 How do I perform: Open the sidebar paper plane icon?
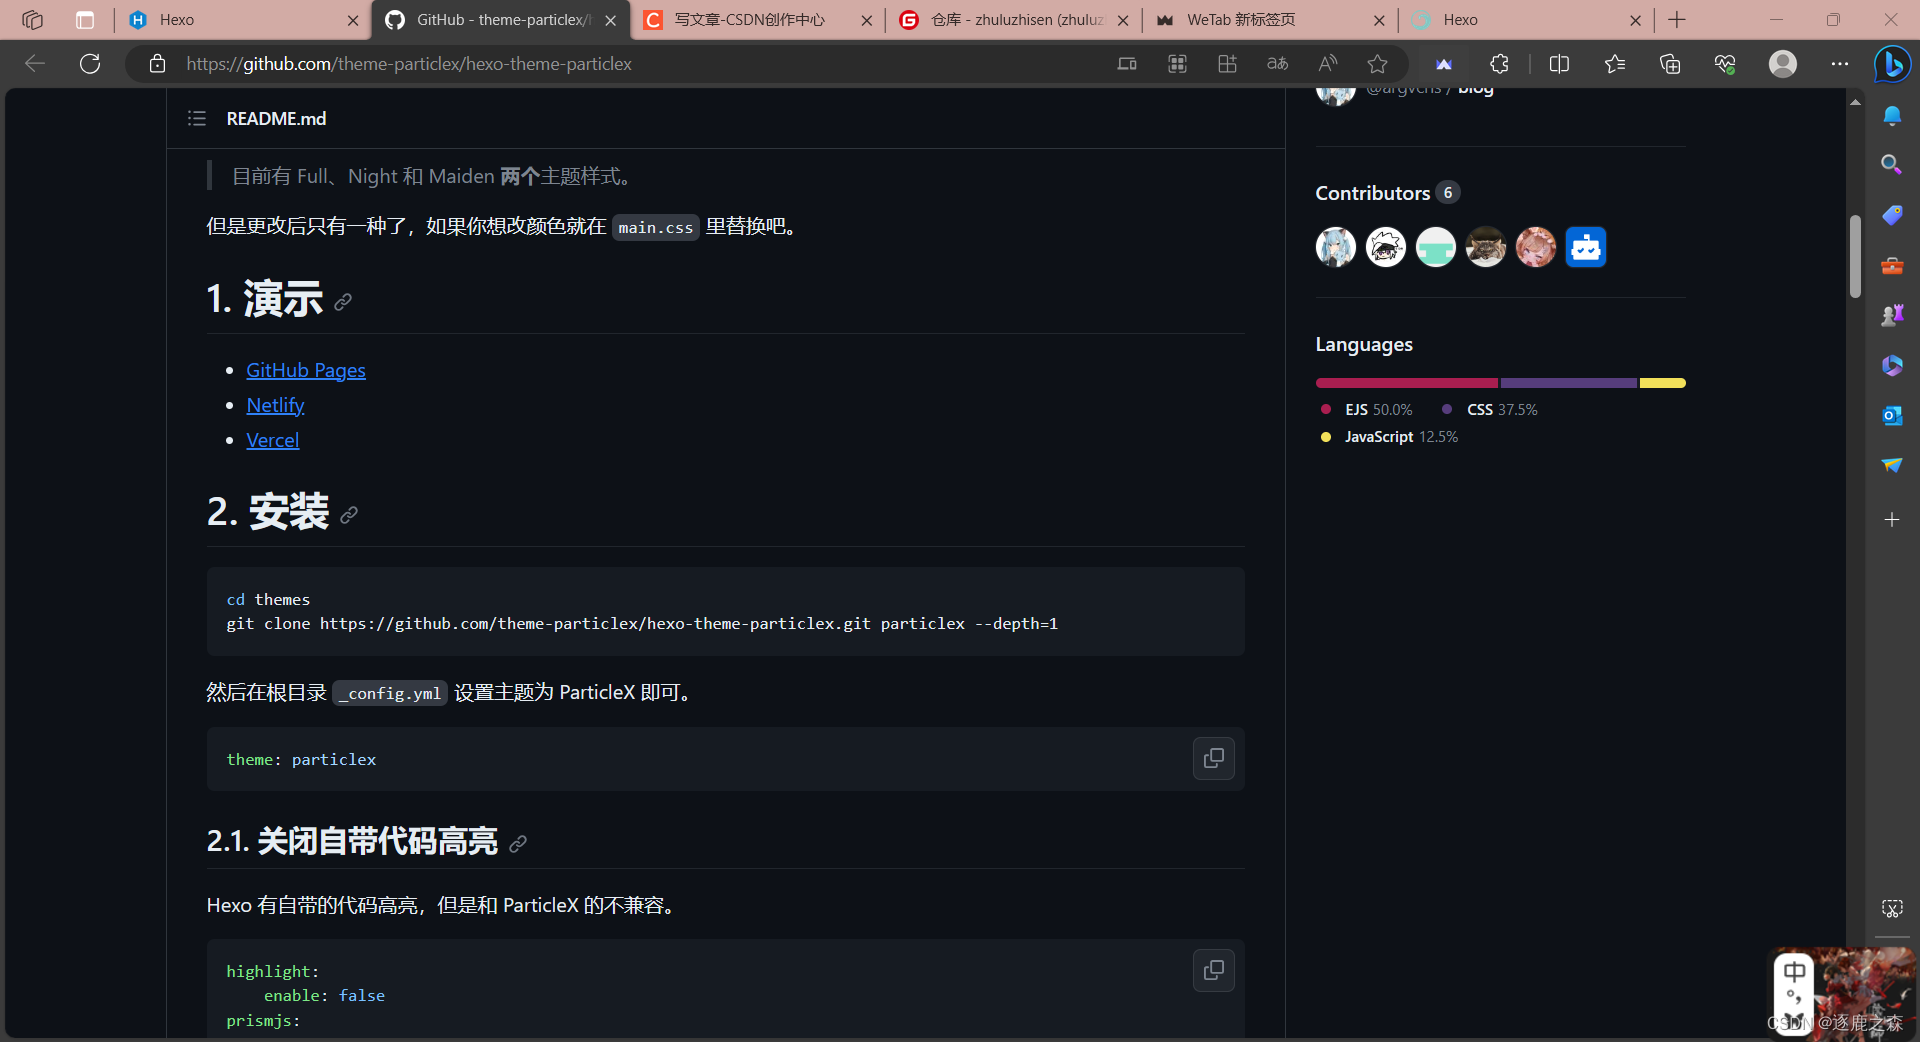pyautogui.click(x=1892, y=465)
